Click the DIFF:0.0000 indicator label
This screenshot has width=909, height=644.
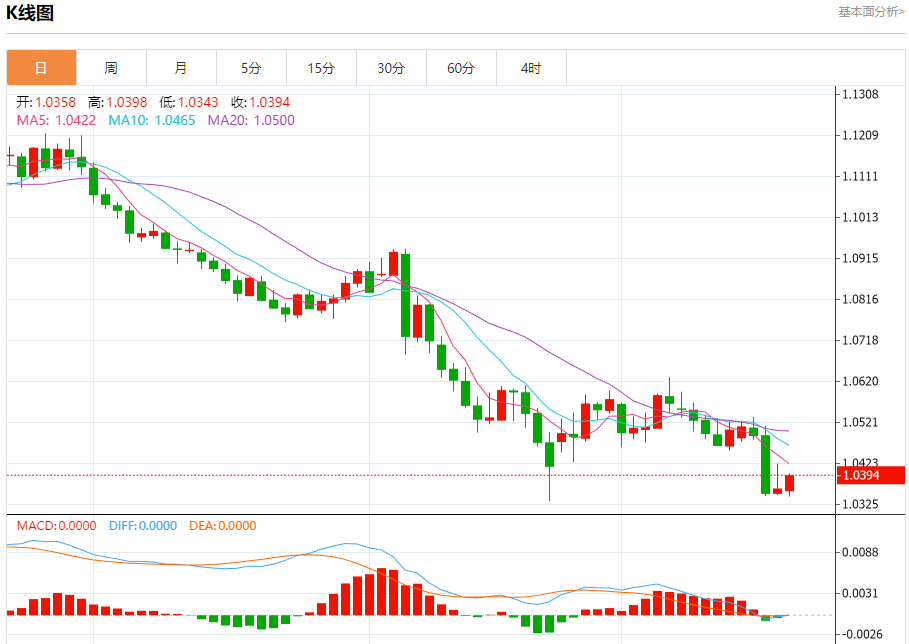coord(143,526)
